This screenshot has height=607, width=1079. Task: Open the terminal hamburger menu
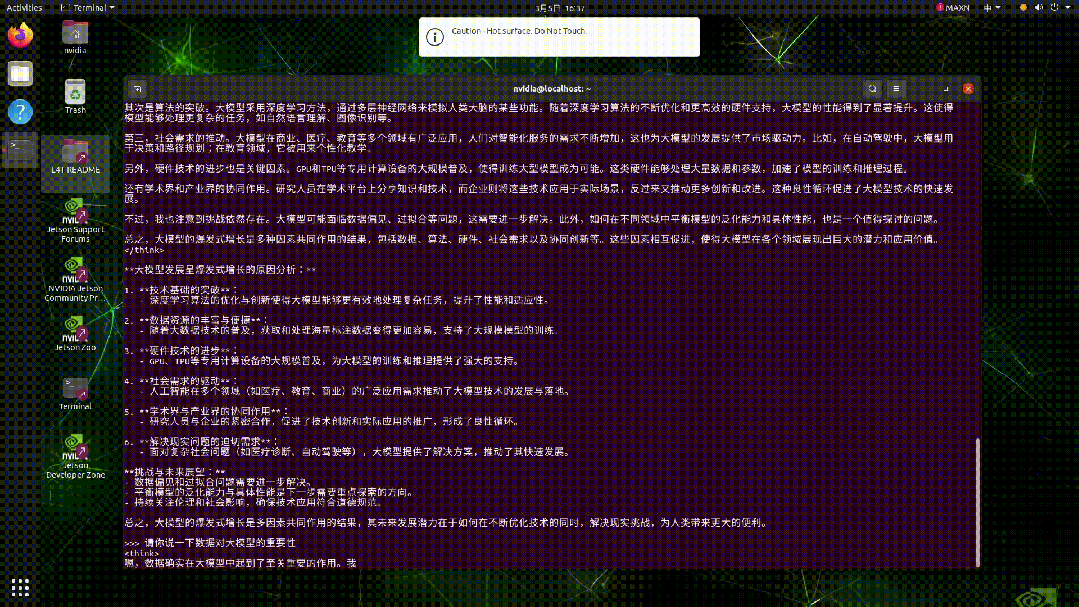point(895,88)
